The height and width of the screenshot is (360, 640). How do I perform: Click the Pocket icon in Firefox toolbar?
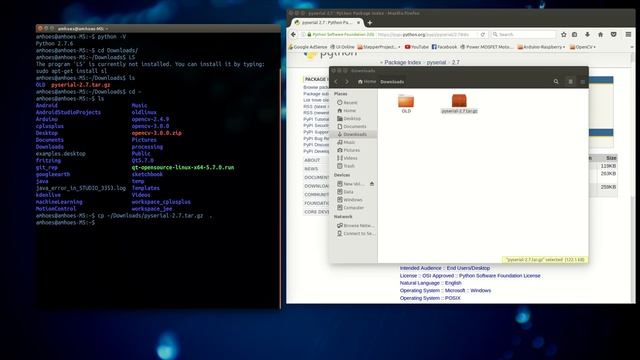(613, 35)
